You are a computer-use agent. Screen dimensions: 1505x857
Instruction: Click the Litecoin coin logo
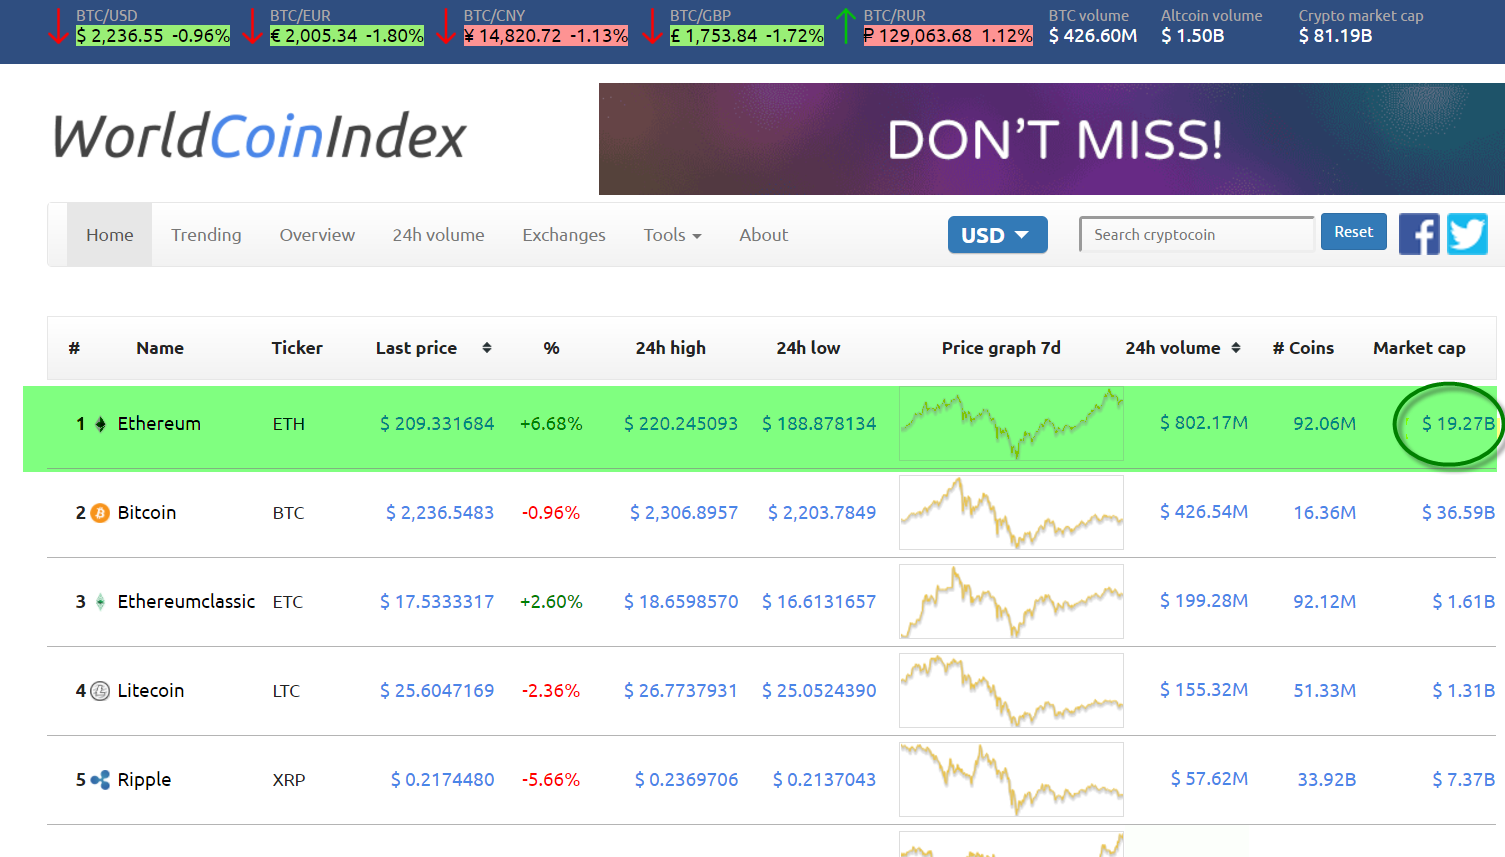click(100, 691)
